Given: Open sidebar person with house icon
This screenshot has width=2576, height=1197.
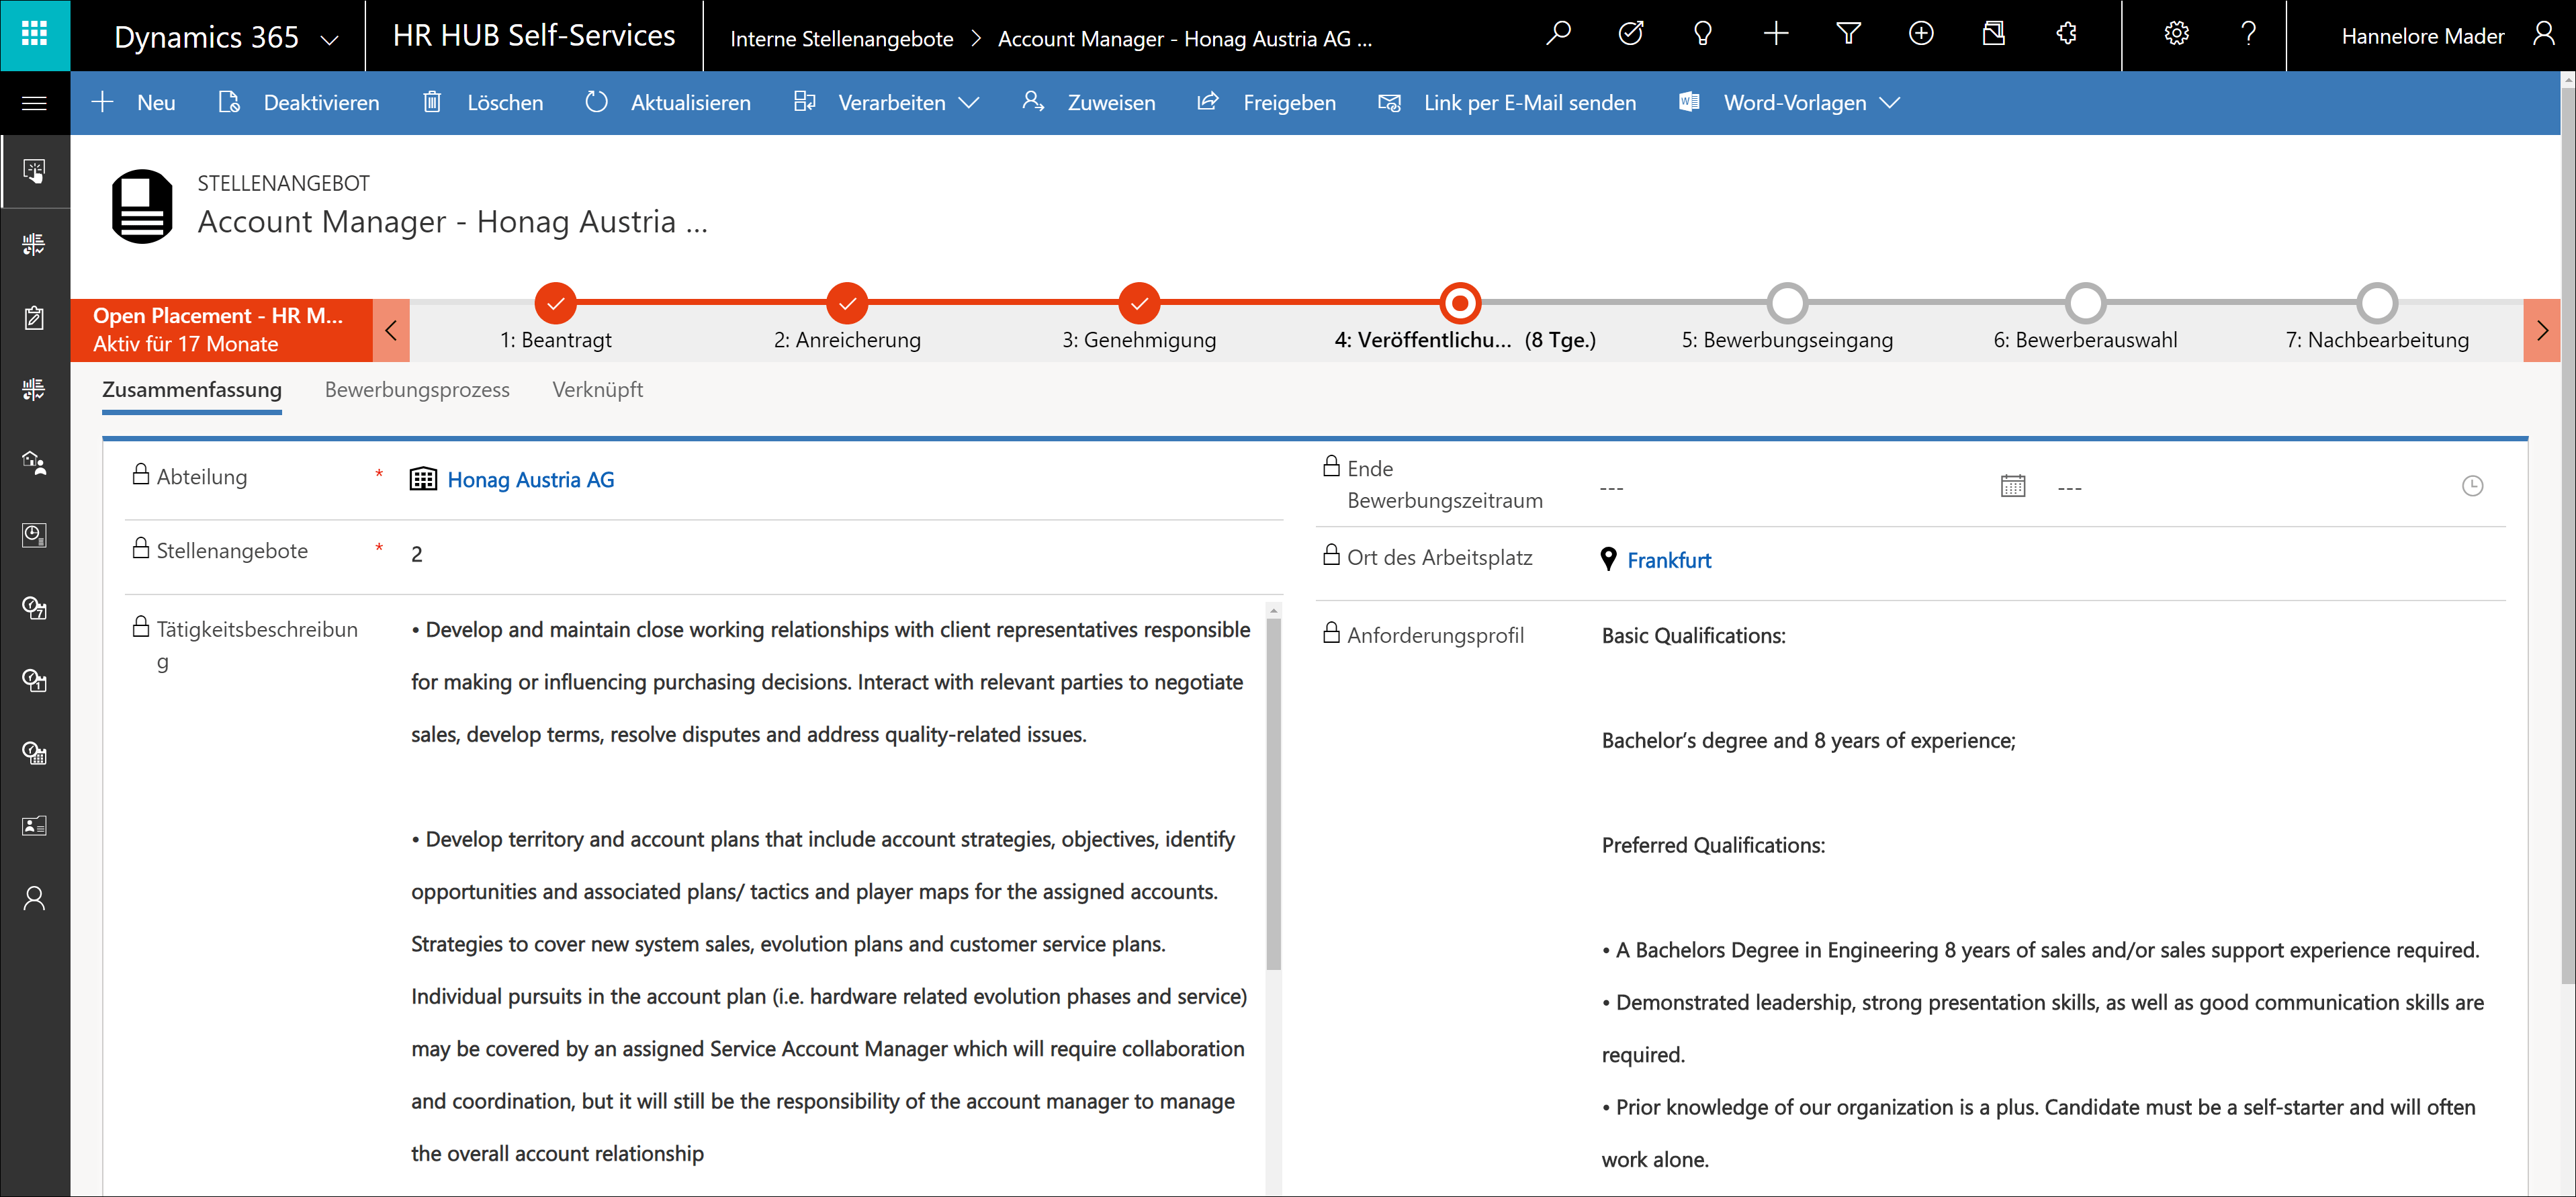Looking at the screenshot, I should (x=35, y=462).
